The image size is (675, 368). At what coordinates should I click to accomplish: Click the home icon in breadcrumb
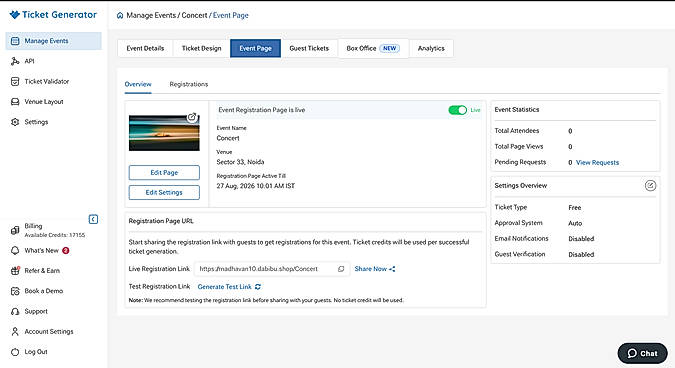point(120,15)
